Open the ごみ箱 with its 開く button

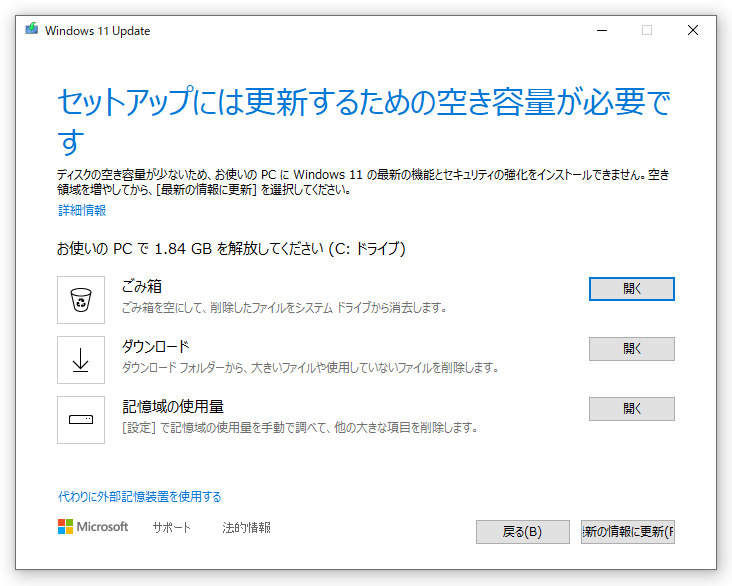[x=632, y=289]
